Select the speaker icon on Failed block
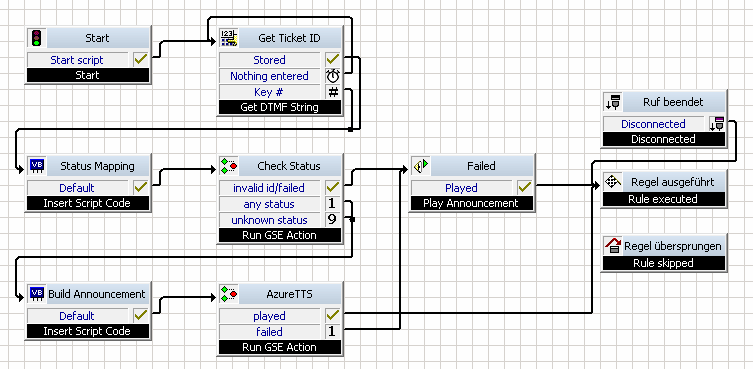Screen dimensions: 753x369 click(421, 166)
